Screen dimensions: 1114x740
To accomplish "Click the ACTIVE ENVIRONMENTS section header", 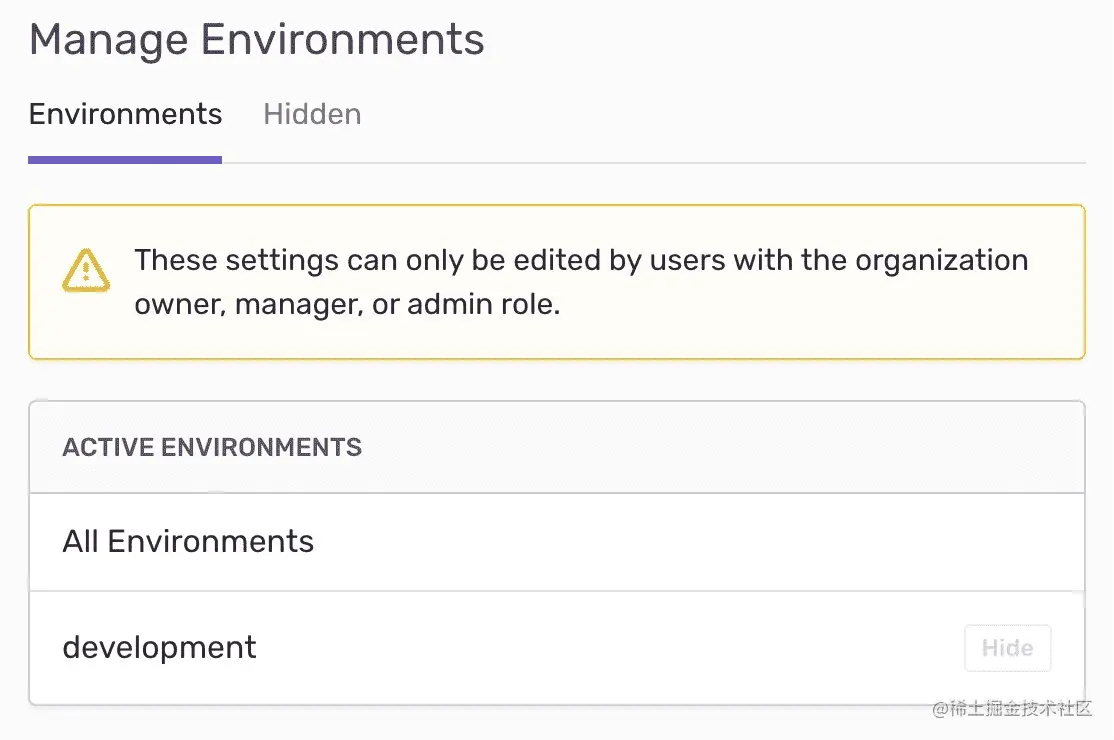I will click(x=212, y=447).
